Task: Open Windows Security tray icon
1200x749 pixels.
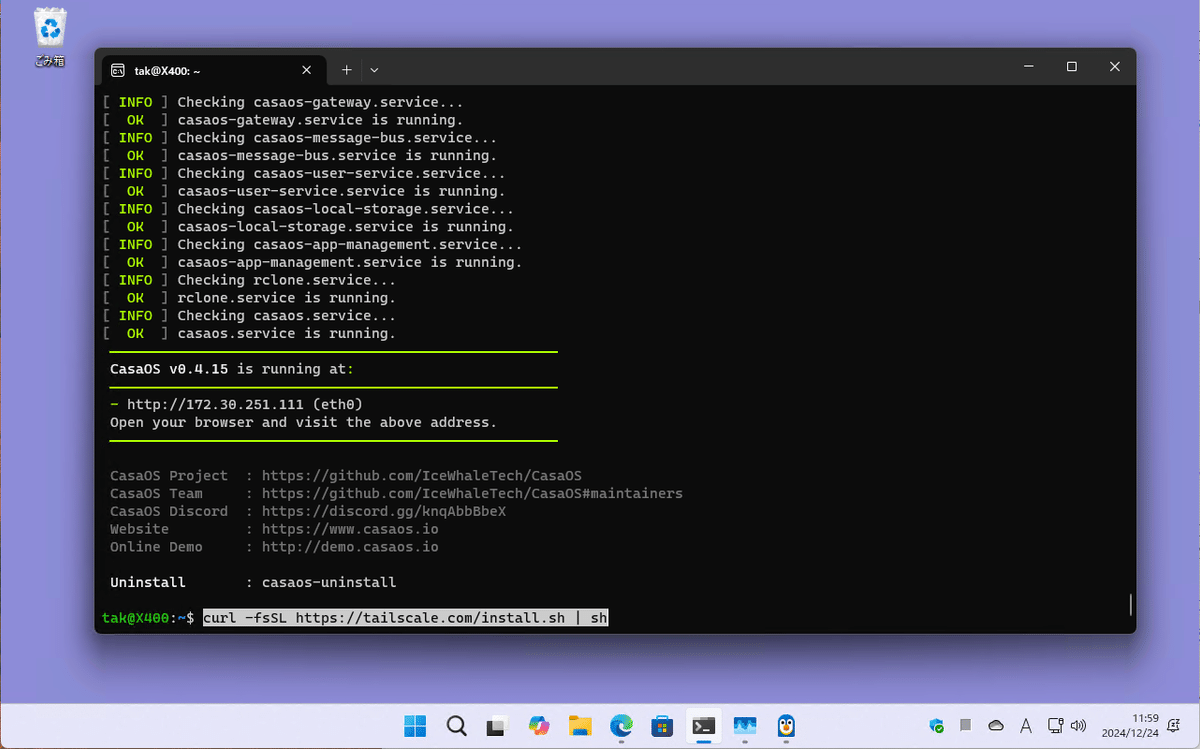Action: (937, 726)
